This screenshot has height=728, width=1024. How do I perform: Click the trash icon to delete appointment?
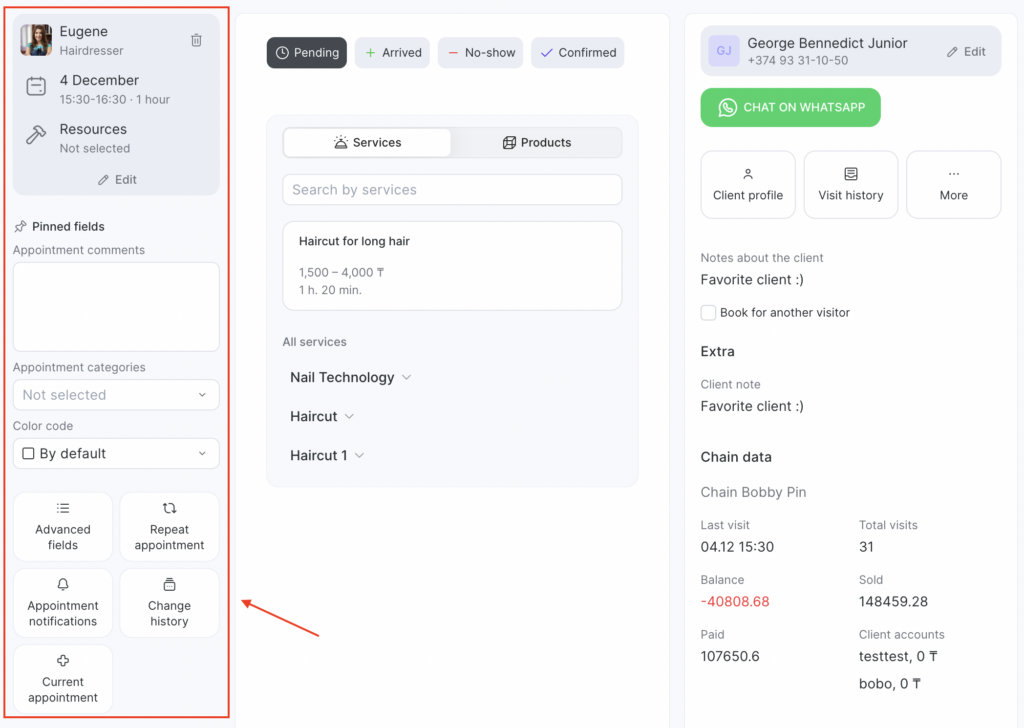196,40
